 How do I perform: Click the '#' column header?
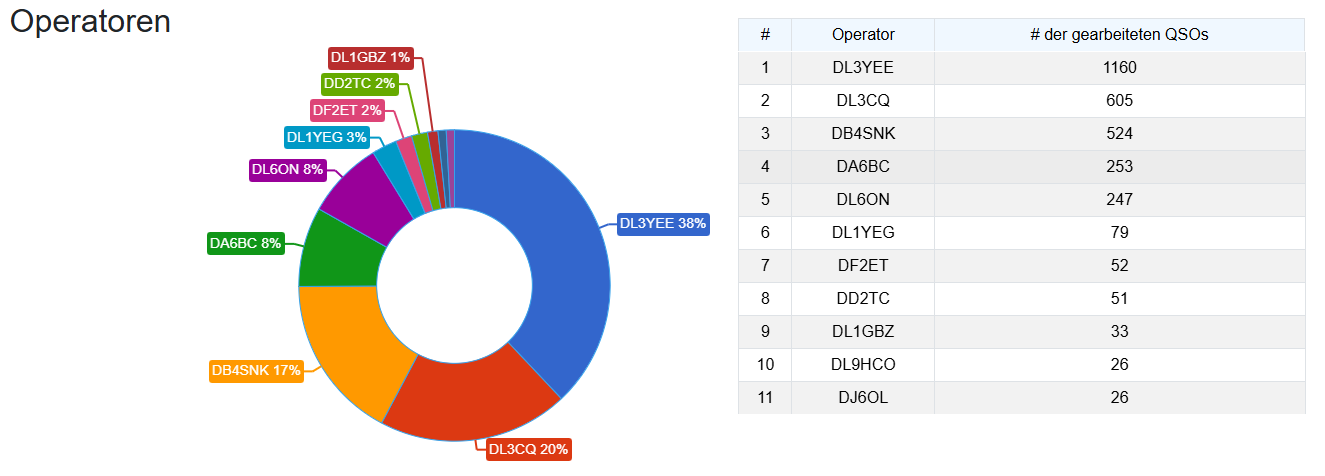click(x=764, y=35)
